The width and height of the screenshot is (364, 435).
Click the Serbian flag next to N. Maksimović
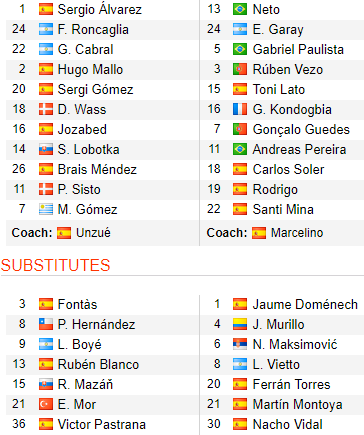[x=240, y=344]
